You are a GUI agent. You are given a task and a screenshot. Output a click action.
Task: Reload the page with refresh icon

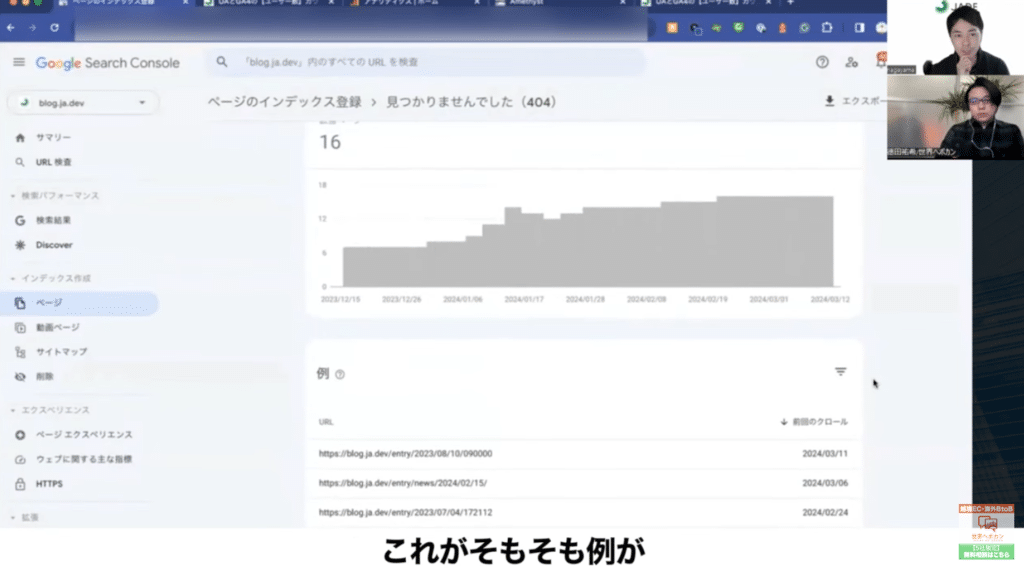[x=54, y=27]
